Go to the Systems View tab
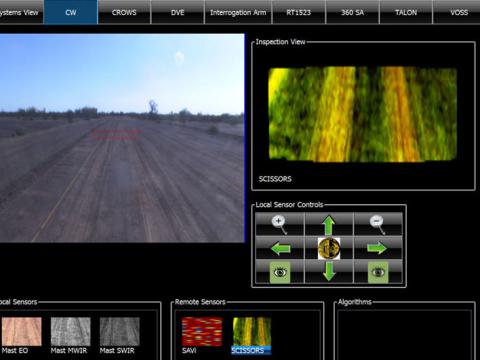 [x=21, y=12]
